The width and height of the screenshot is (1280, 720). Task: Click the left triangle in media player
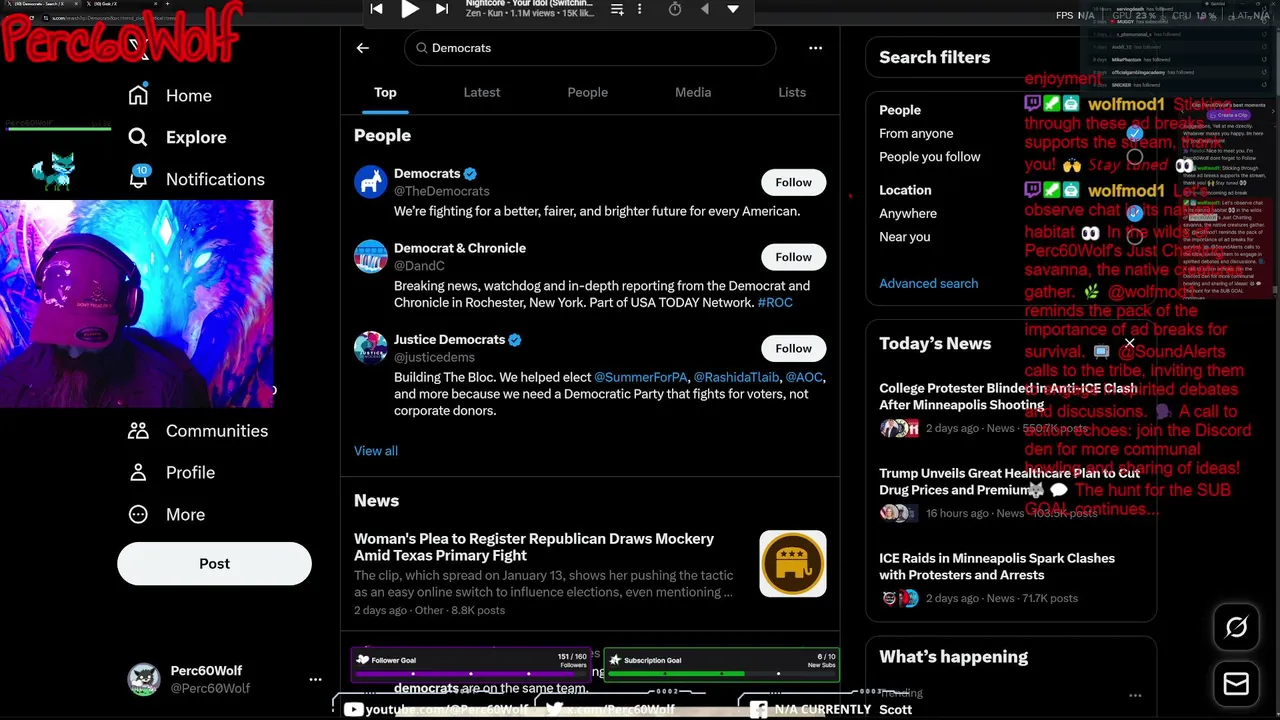coord(704,9)
